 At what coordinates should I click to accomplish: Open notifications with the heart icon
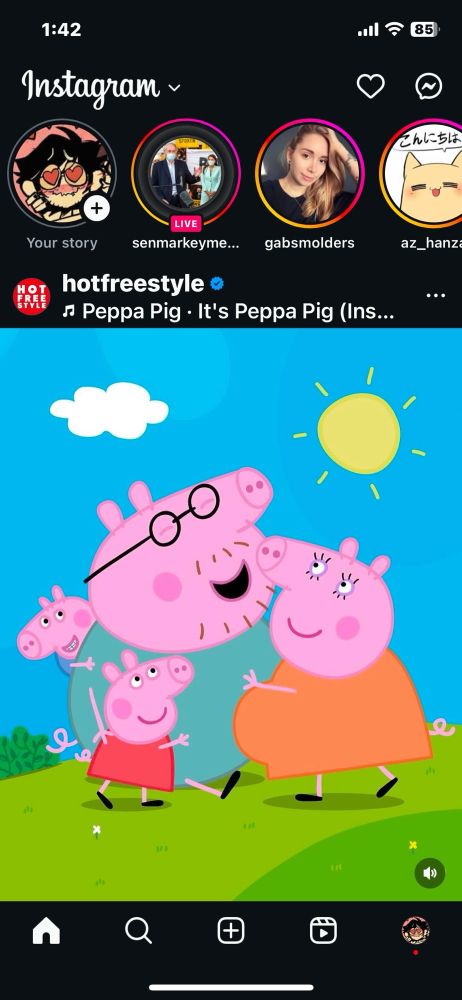click(x=370, y=86)
